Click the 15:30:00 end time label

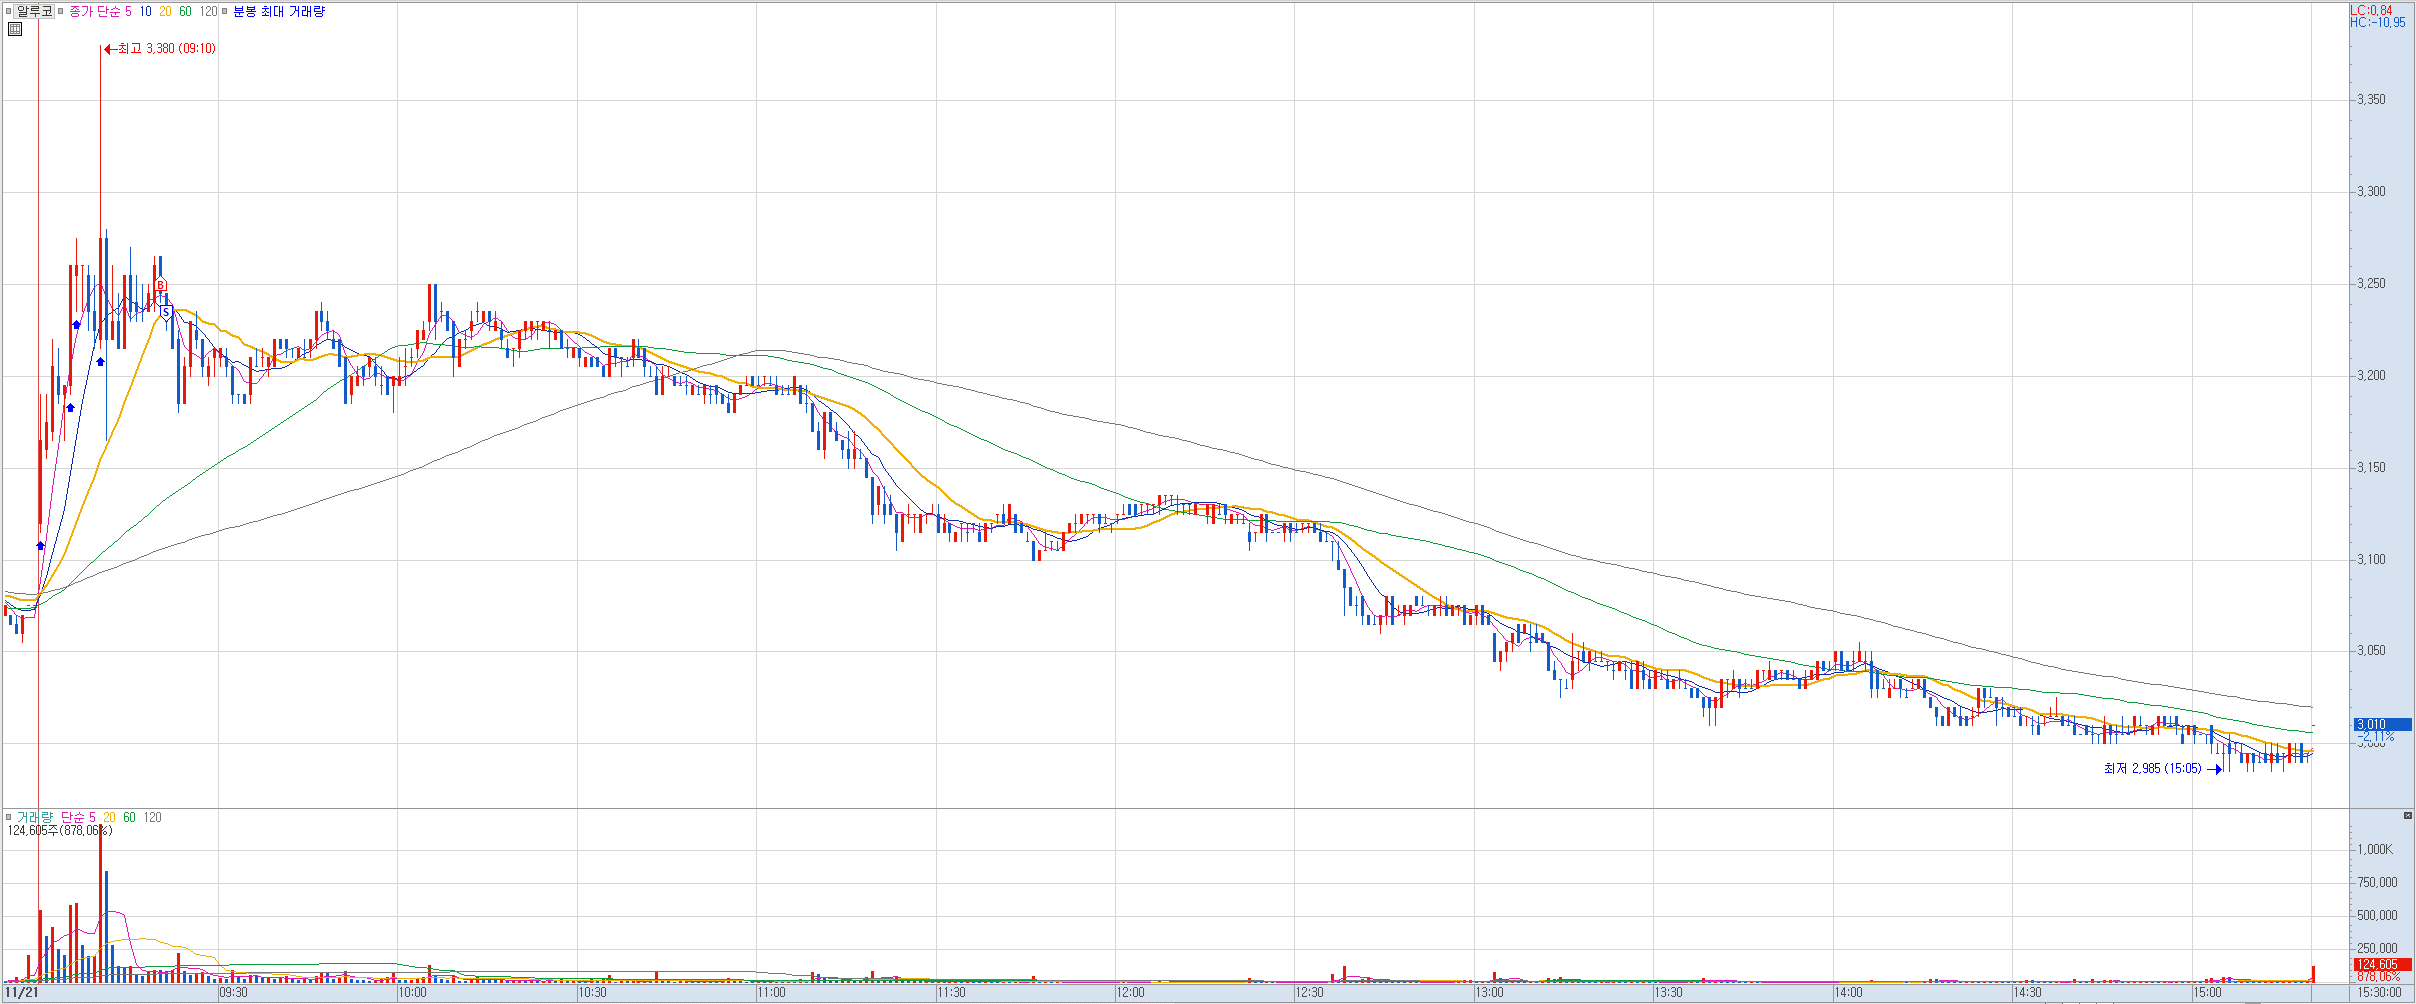click(2380, 993)
